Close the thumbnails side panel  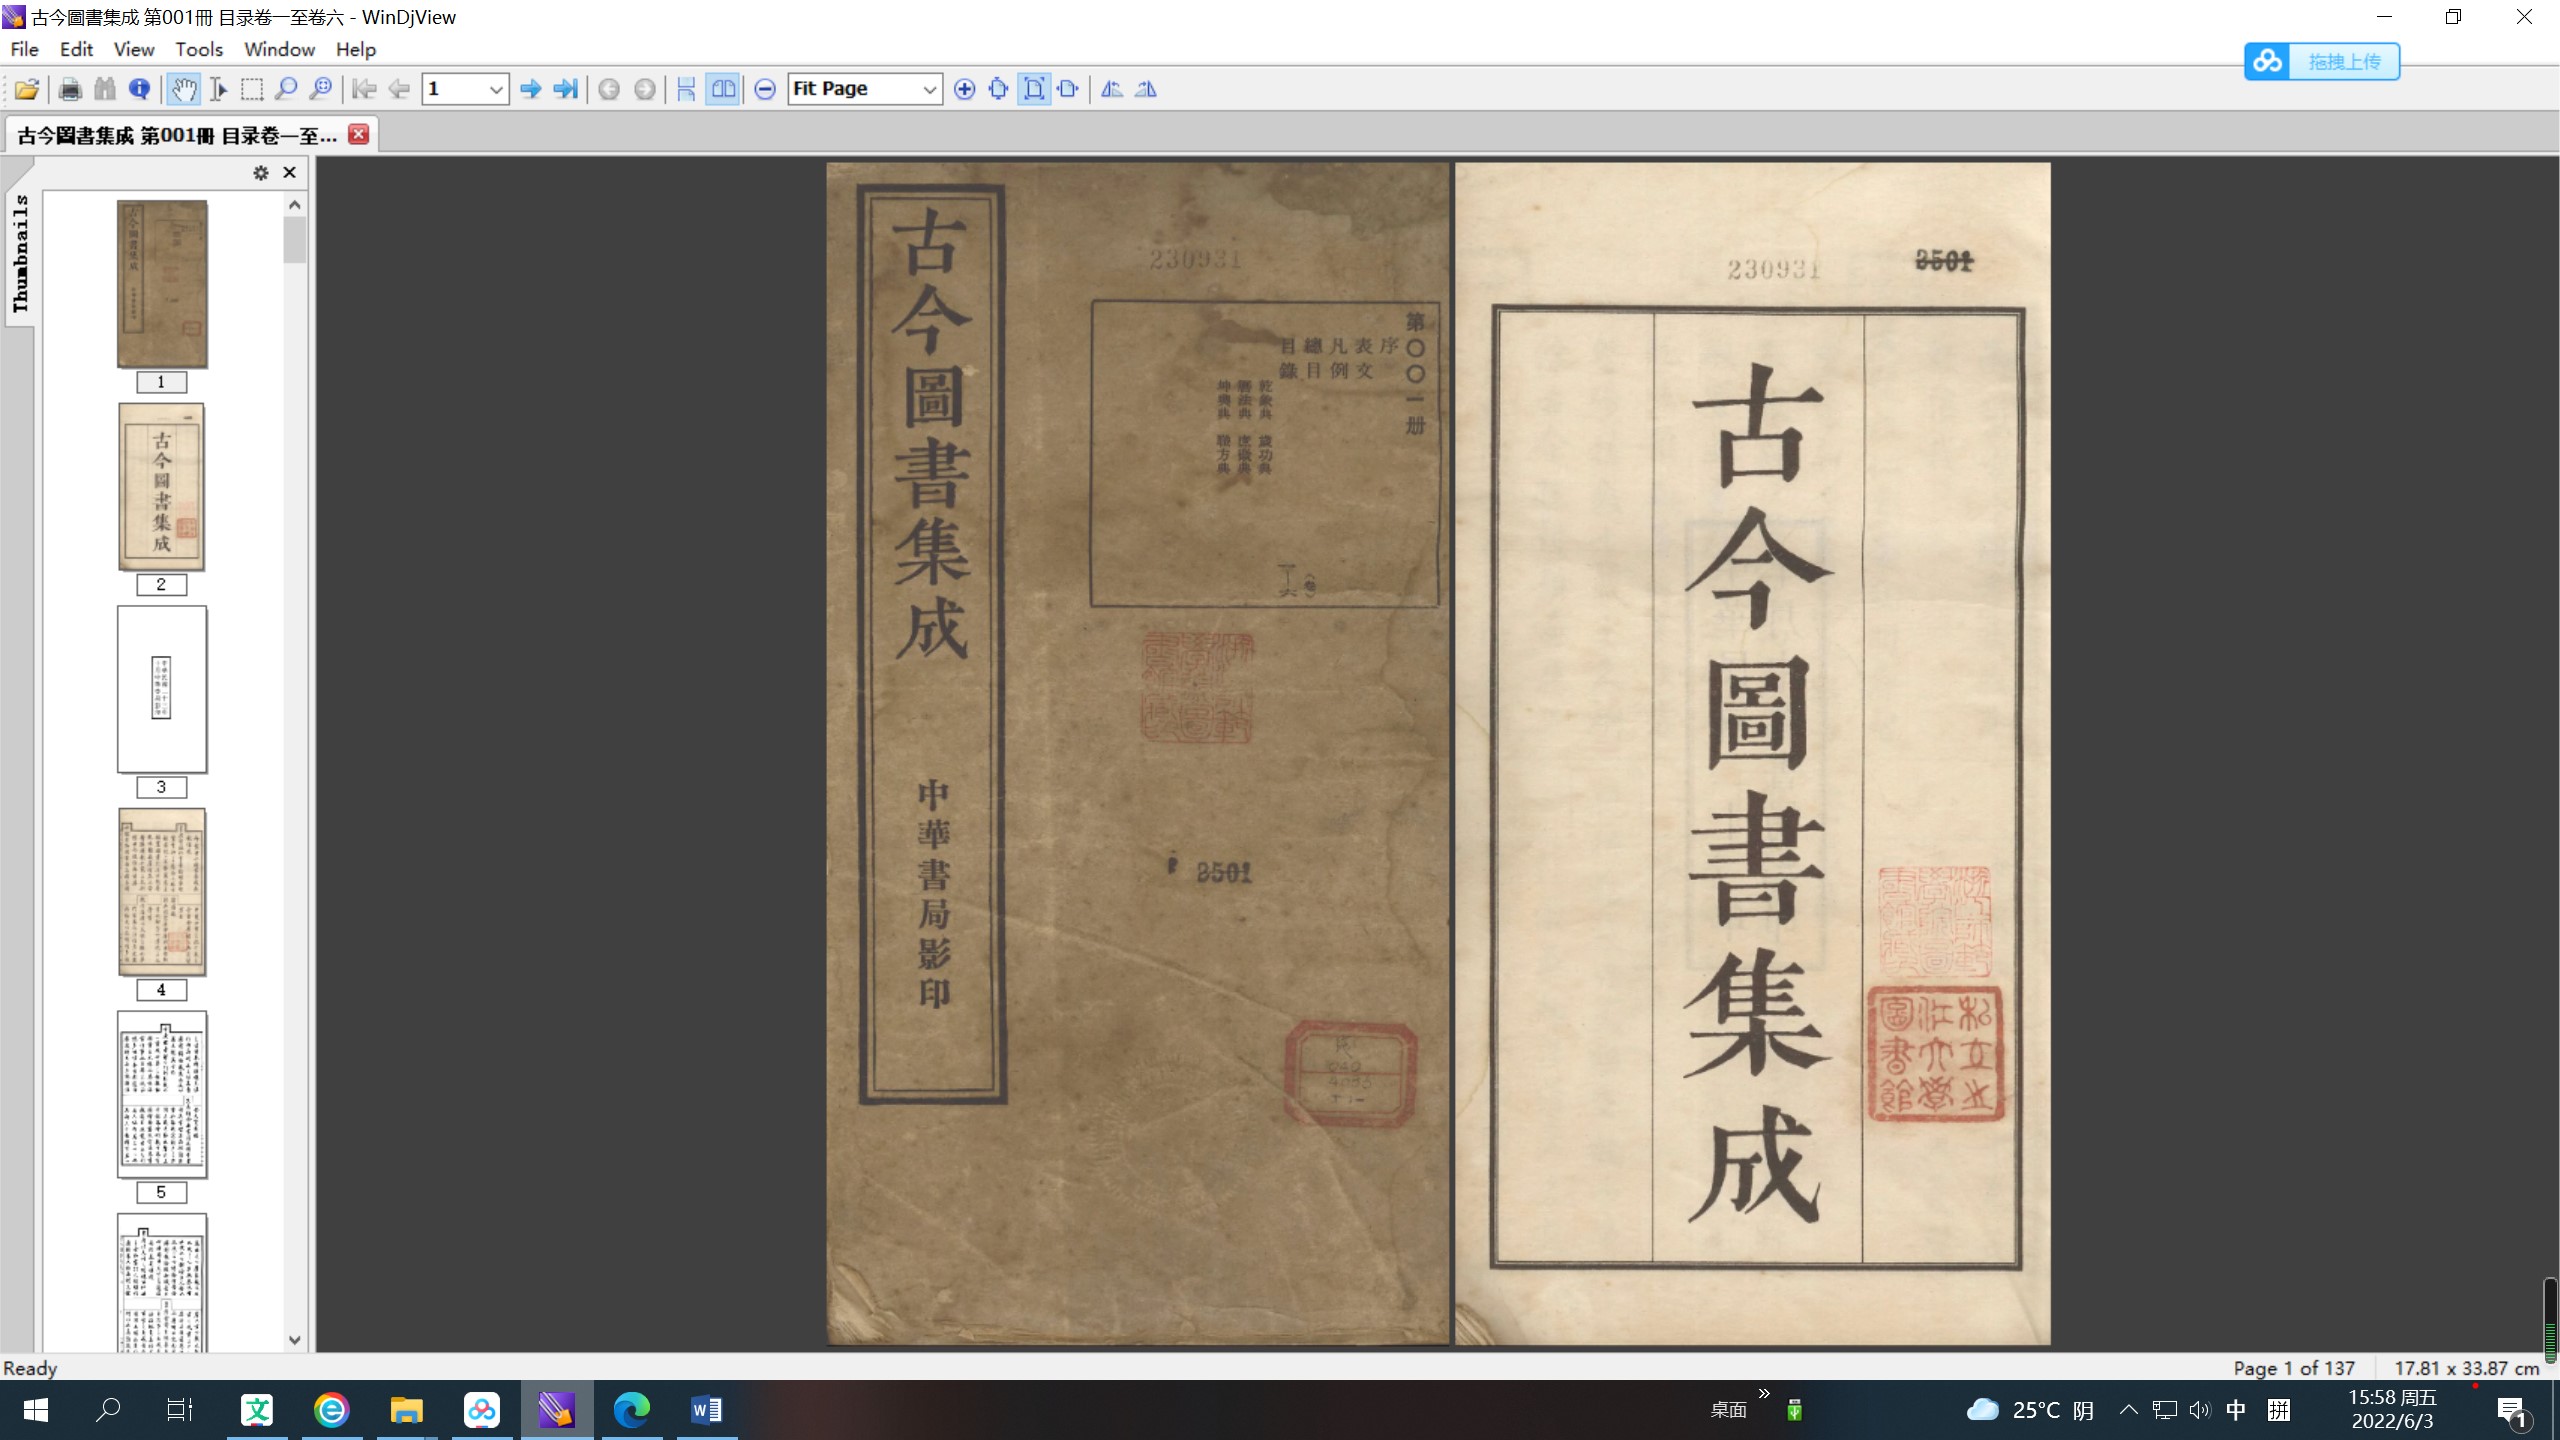click(290, 173)
